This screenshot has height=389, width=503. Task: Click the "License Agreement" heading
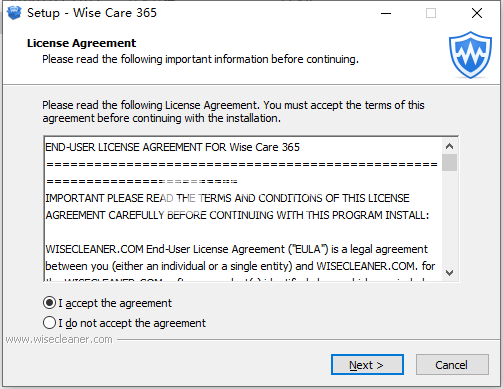point(81,43)
